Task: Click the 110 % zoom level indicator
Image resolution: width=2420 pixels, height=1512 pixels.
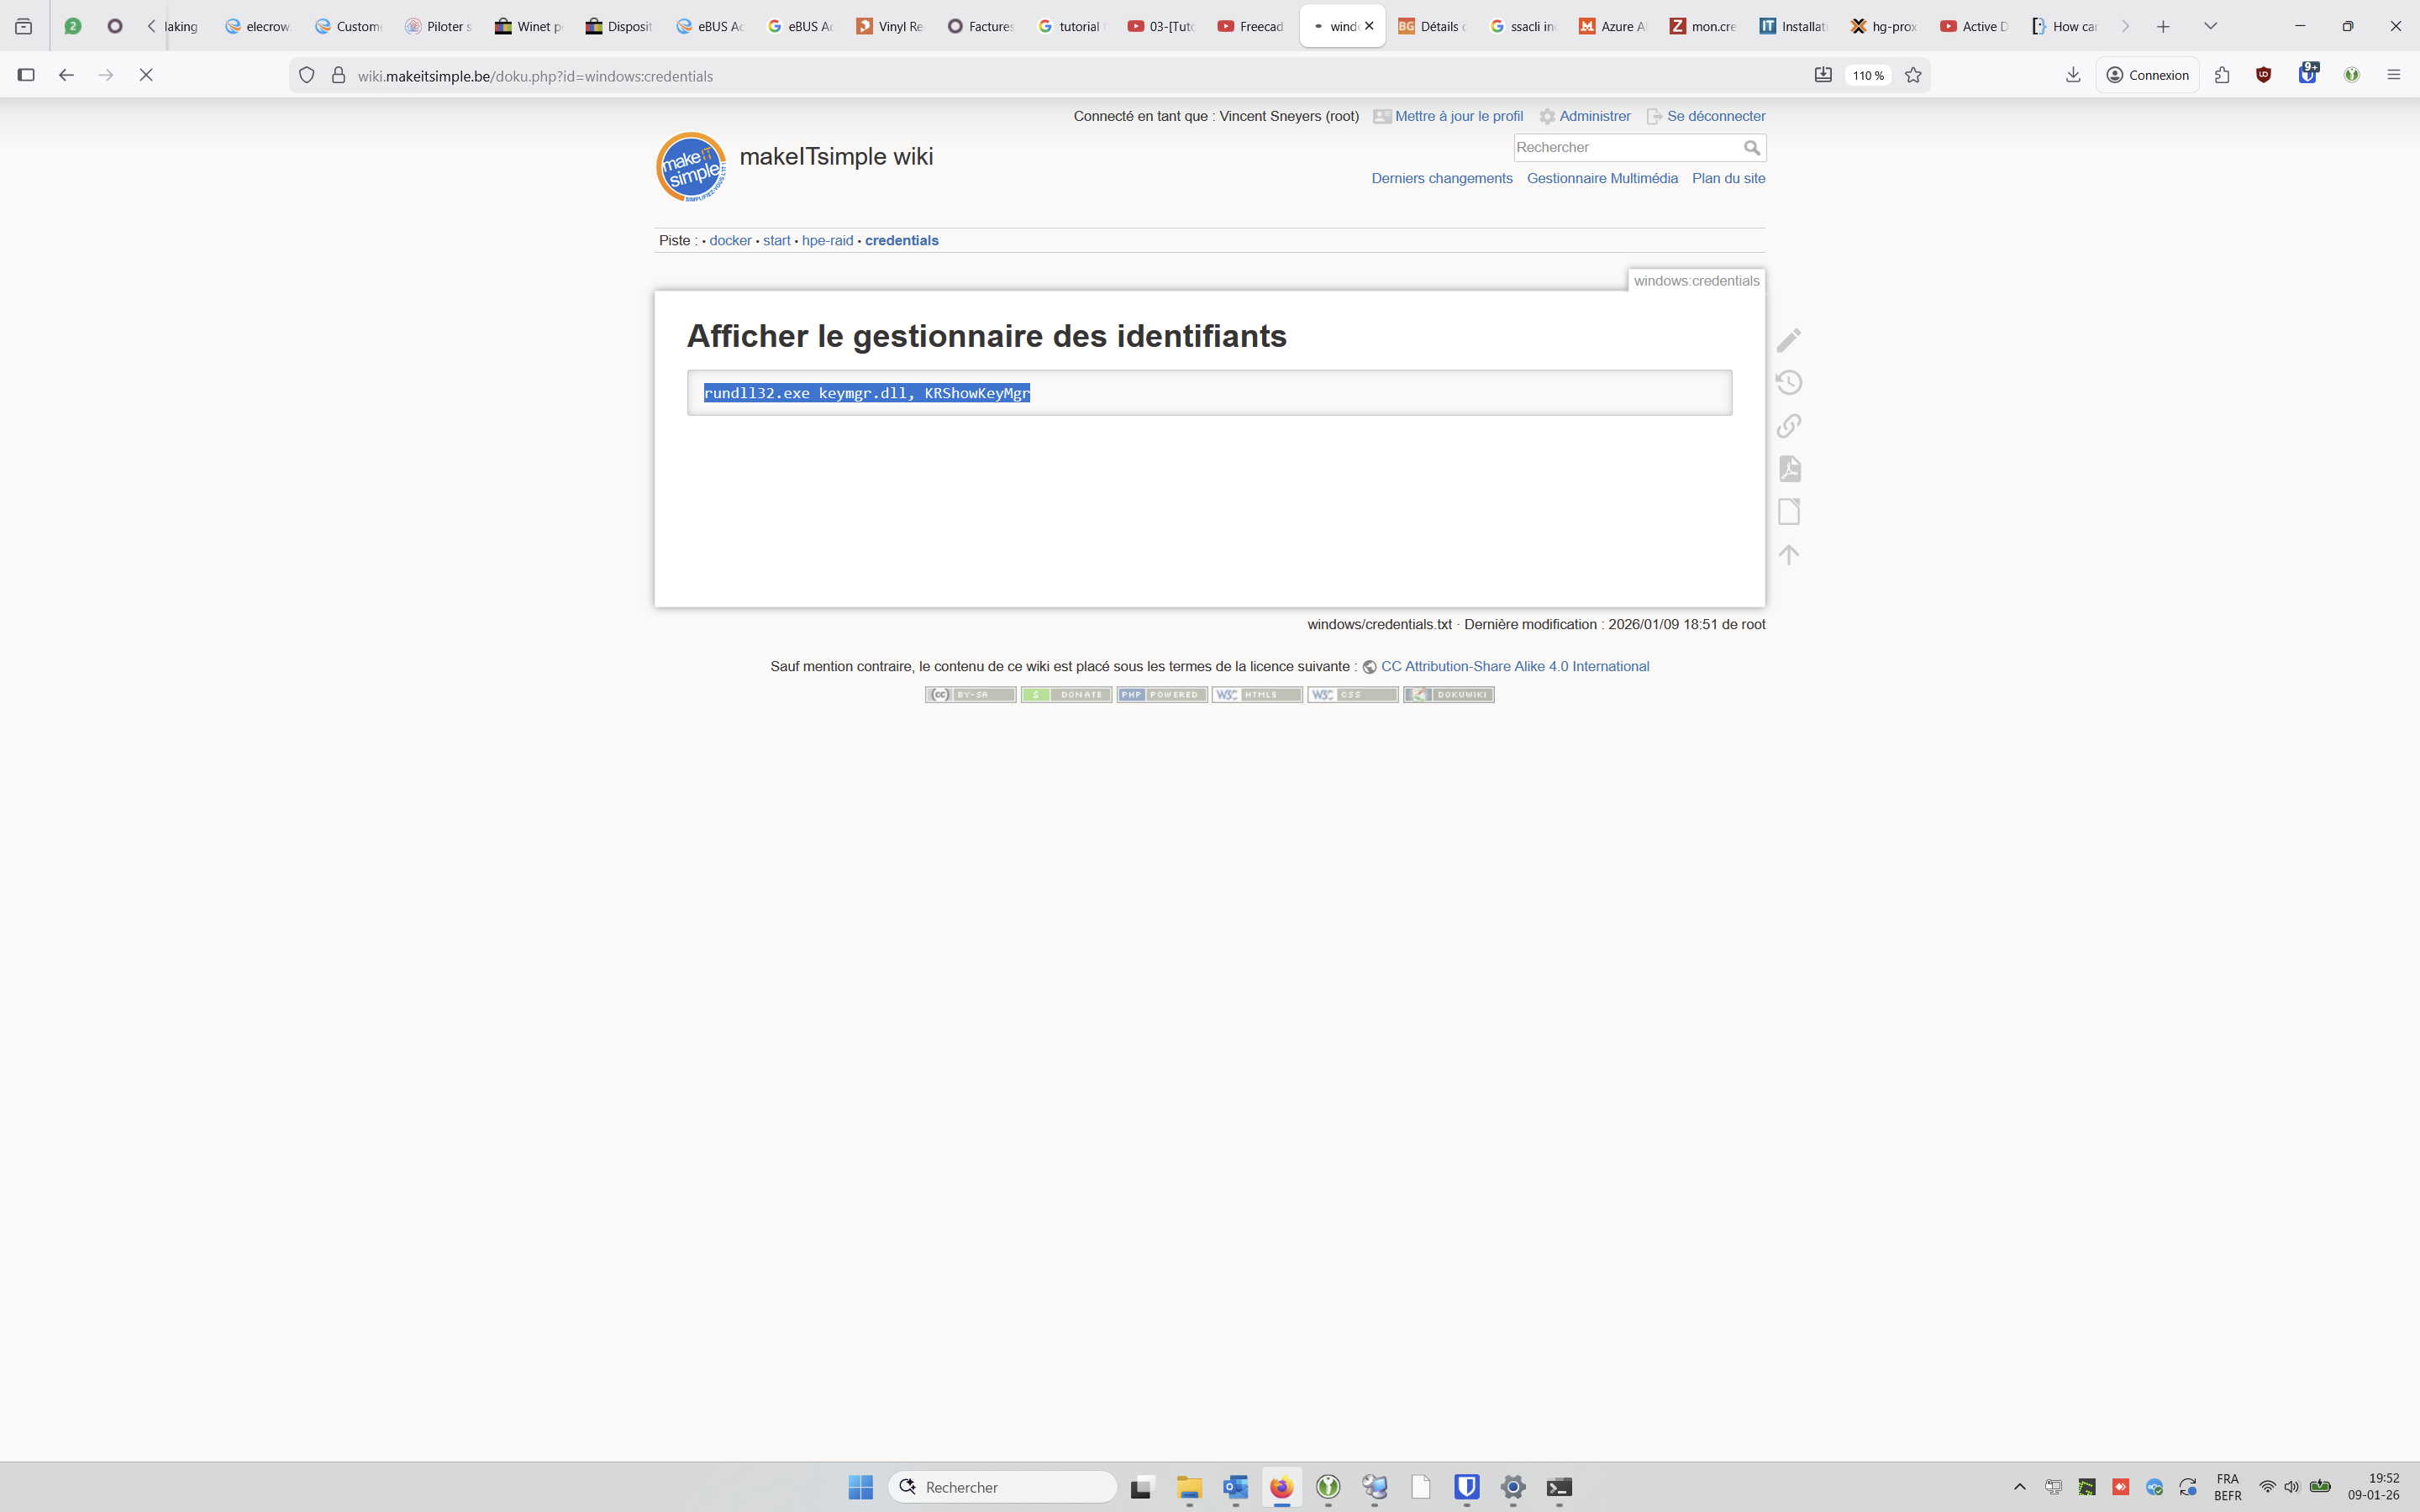Action: [1867, 75]
